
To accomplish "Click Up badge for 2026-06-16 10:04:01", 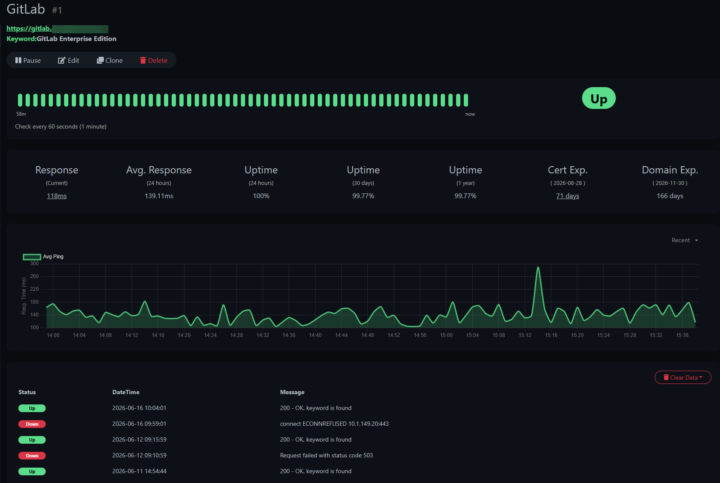I will [32, 408].
